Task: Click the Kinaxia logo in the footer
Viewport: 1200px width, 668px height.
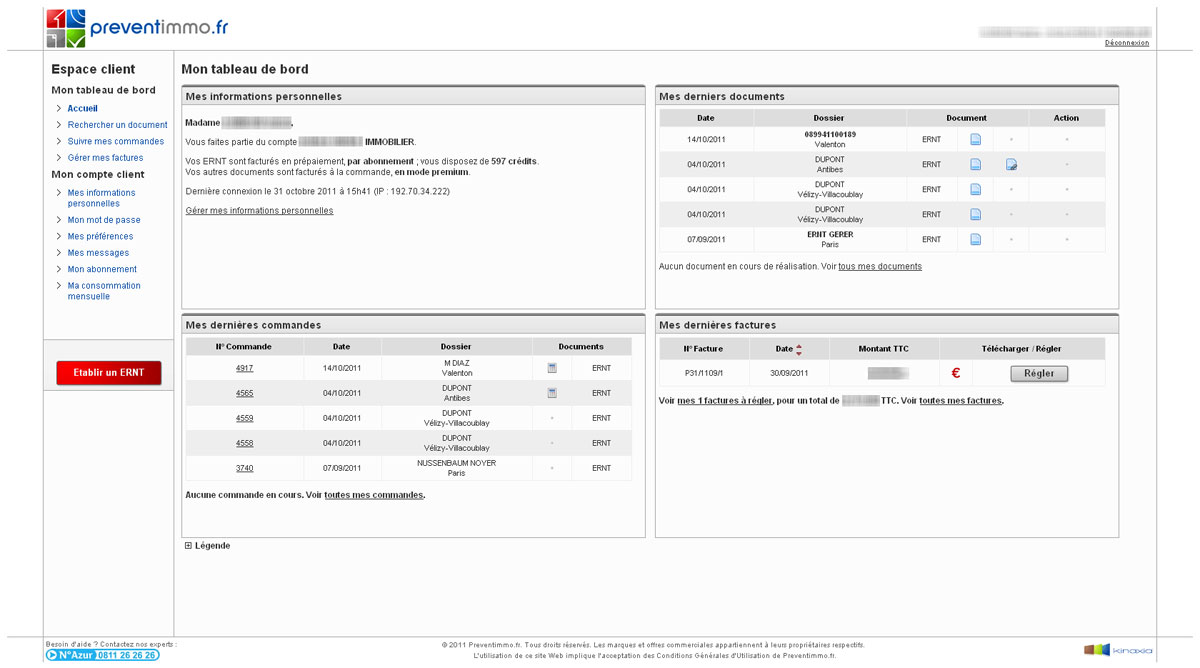Action: tap(1118, 650)
